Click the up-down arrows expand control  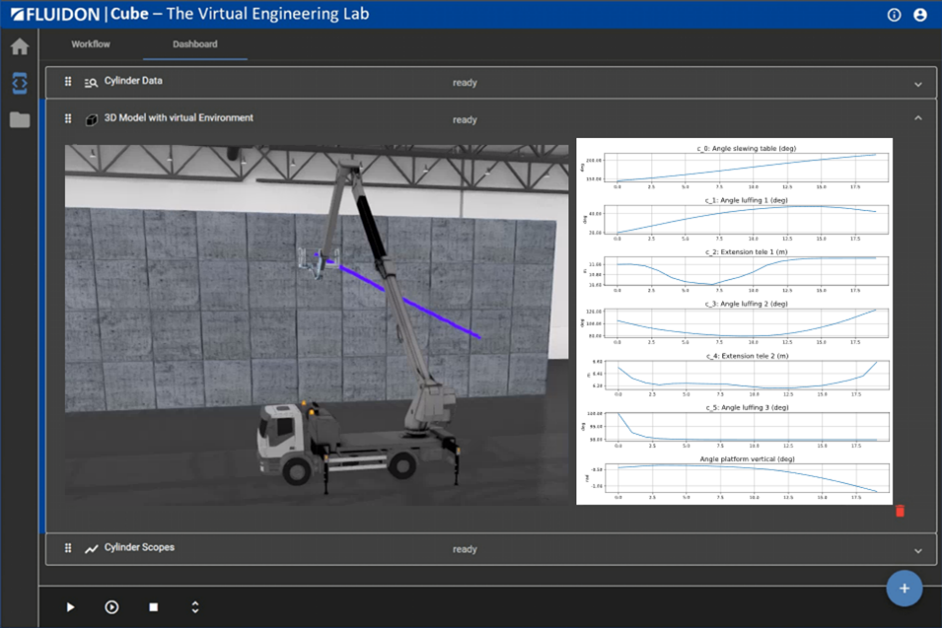coord(195,607)
